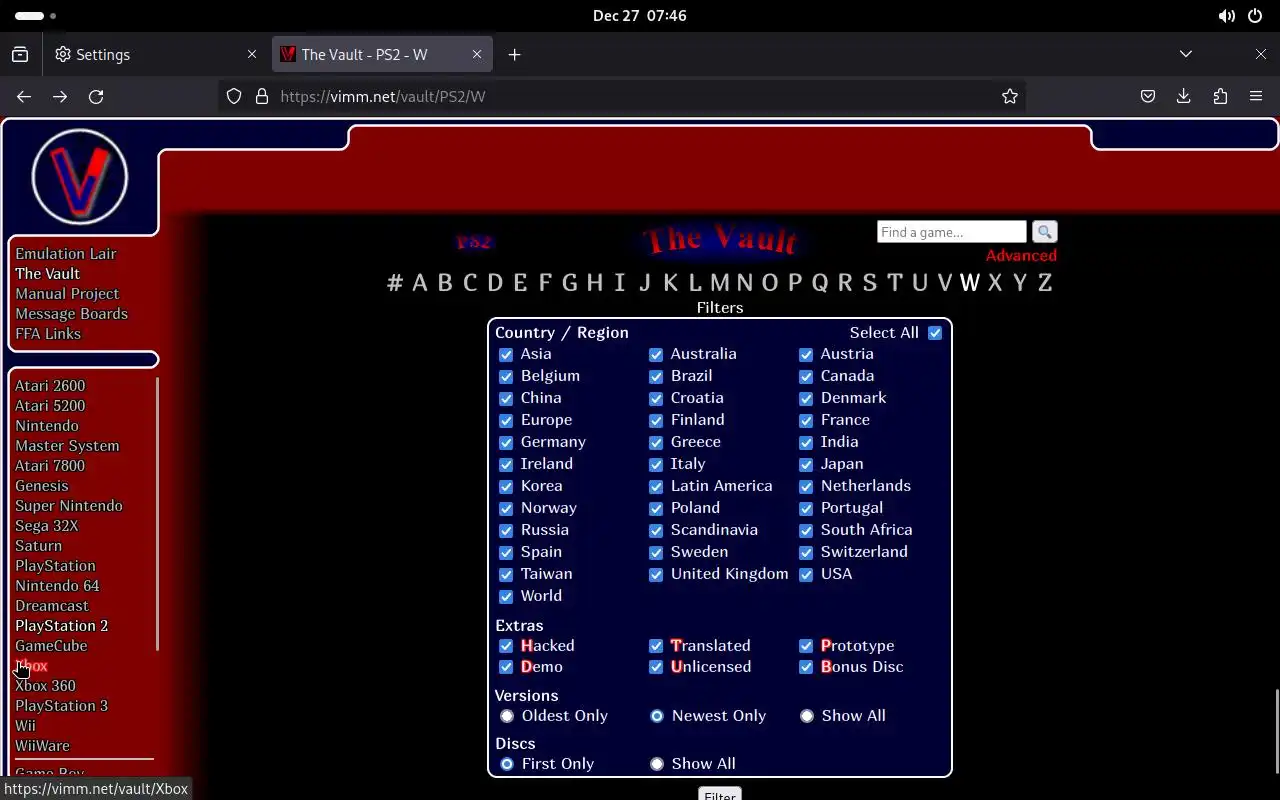Image resolution: width=1280 pixels, height=800 pixels.
Task: Expand the list all tabs chevron
Action: tap(1186, 54)
